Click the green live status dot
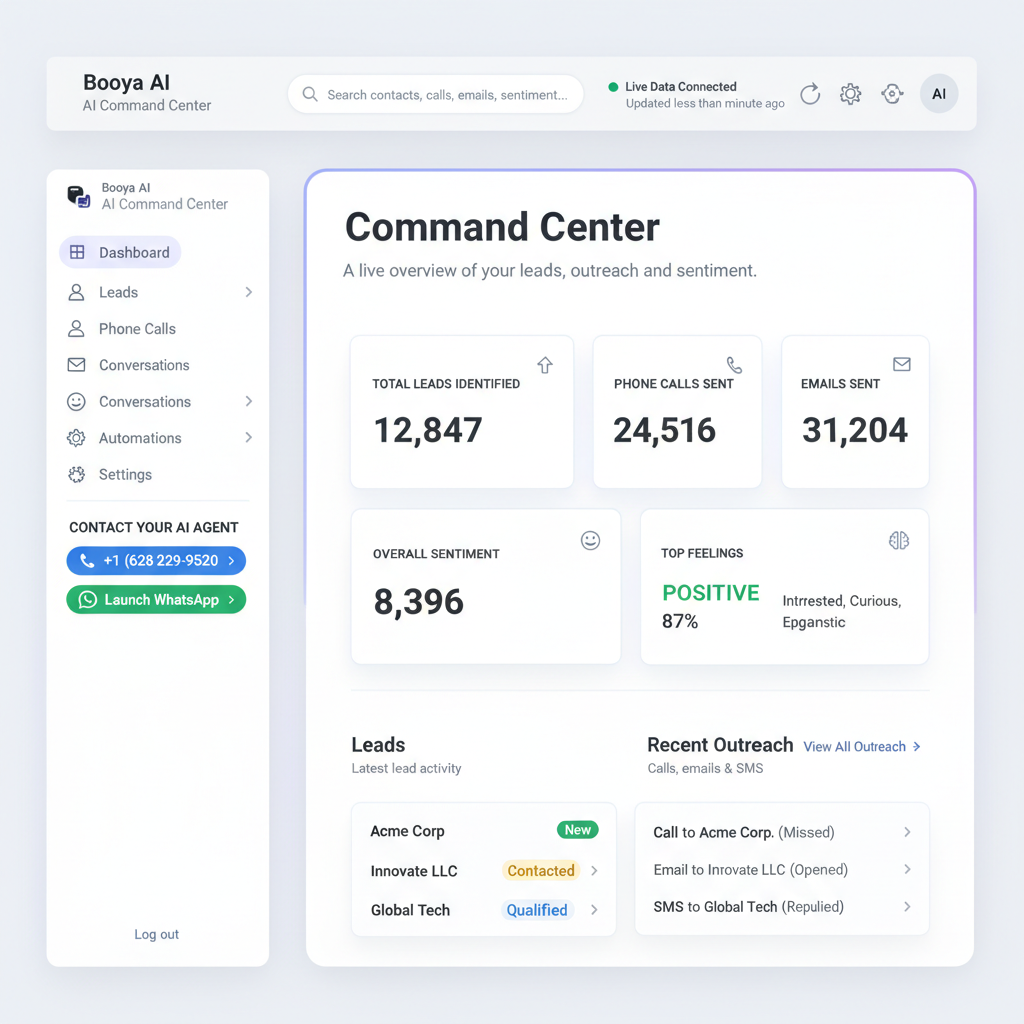Image resolution: width=1024 pixels, height=1024 pixels. [x=613, y=87]
